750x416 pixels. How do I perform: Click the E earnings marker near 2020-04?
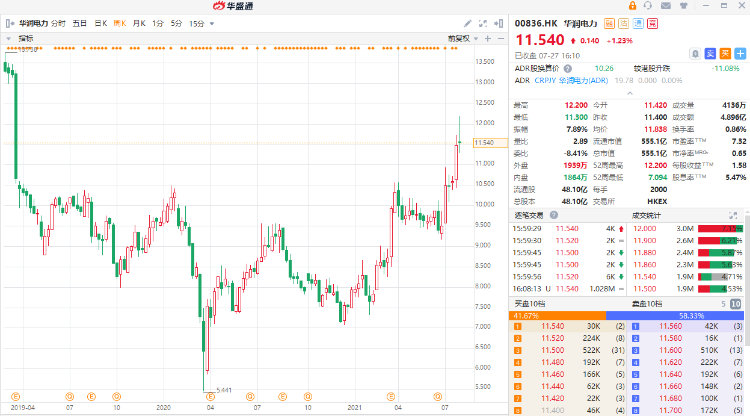pos(210,396)
